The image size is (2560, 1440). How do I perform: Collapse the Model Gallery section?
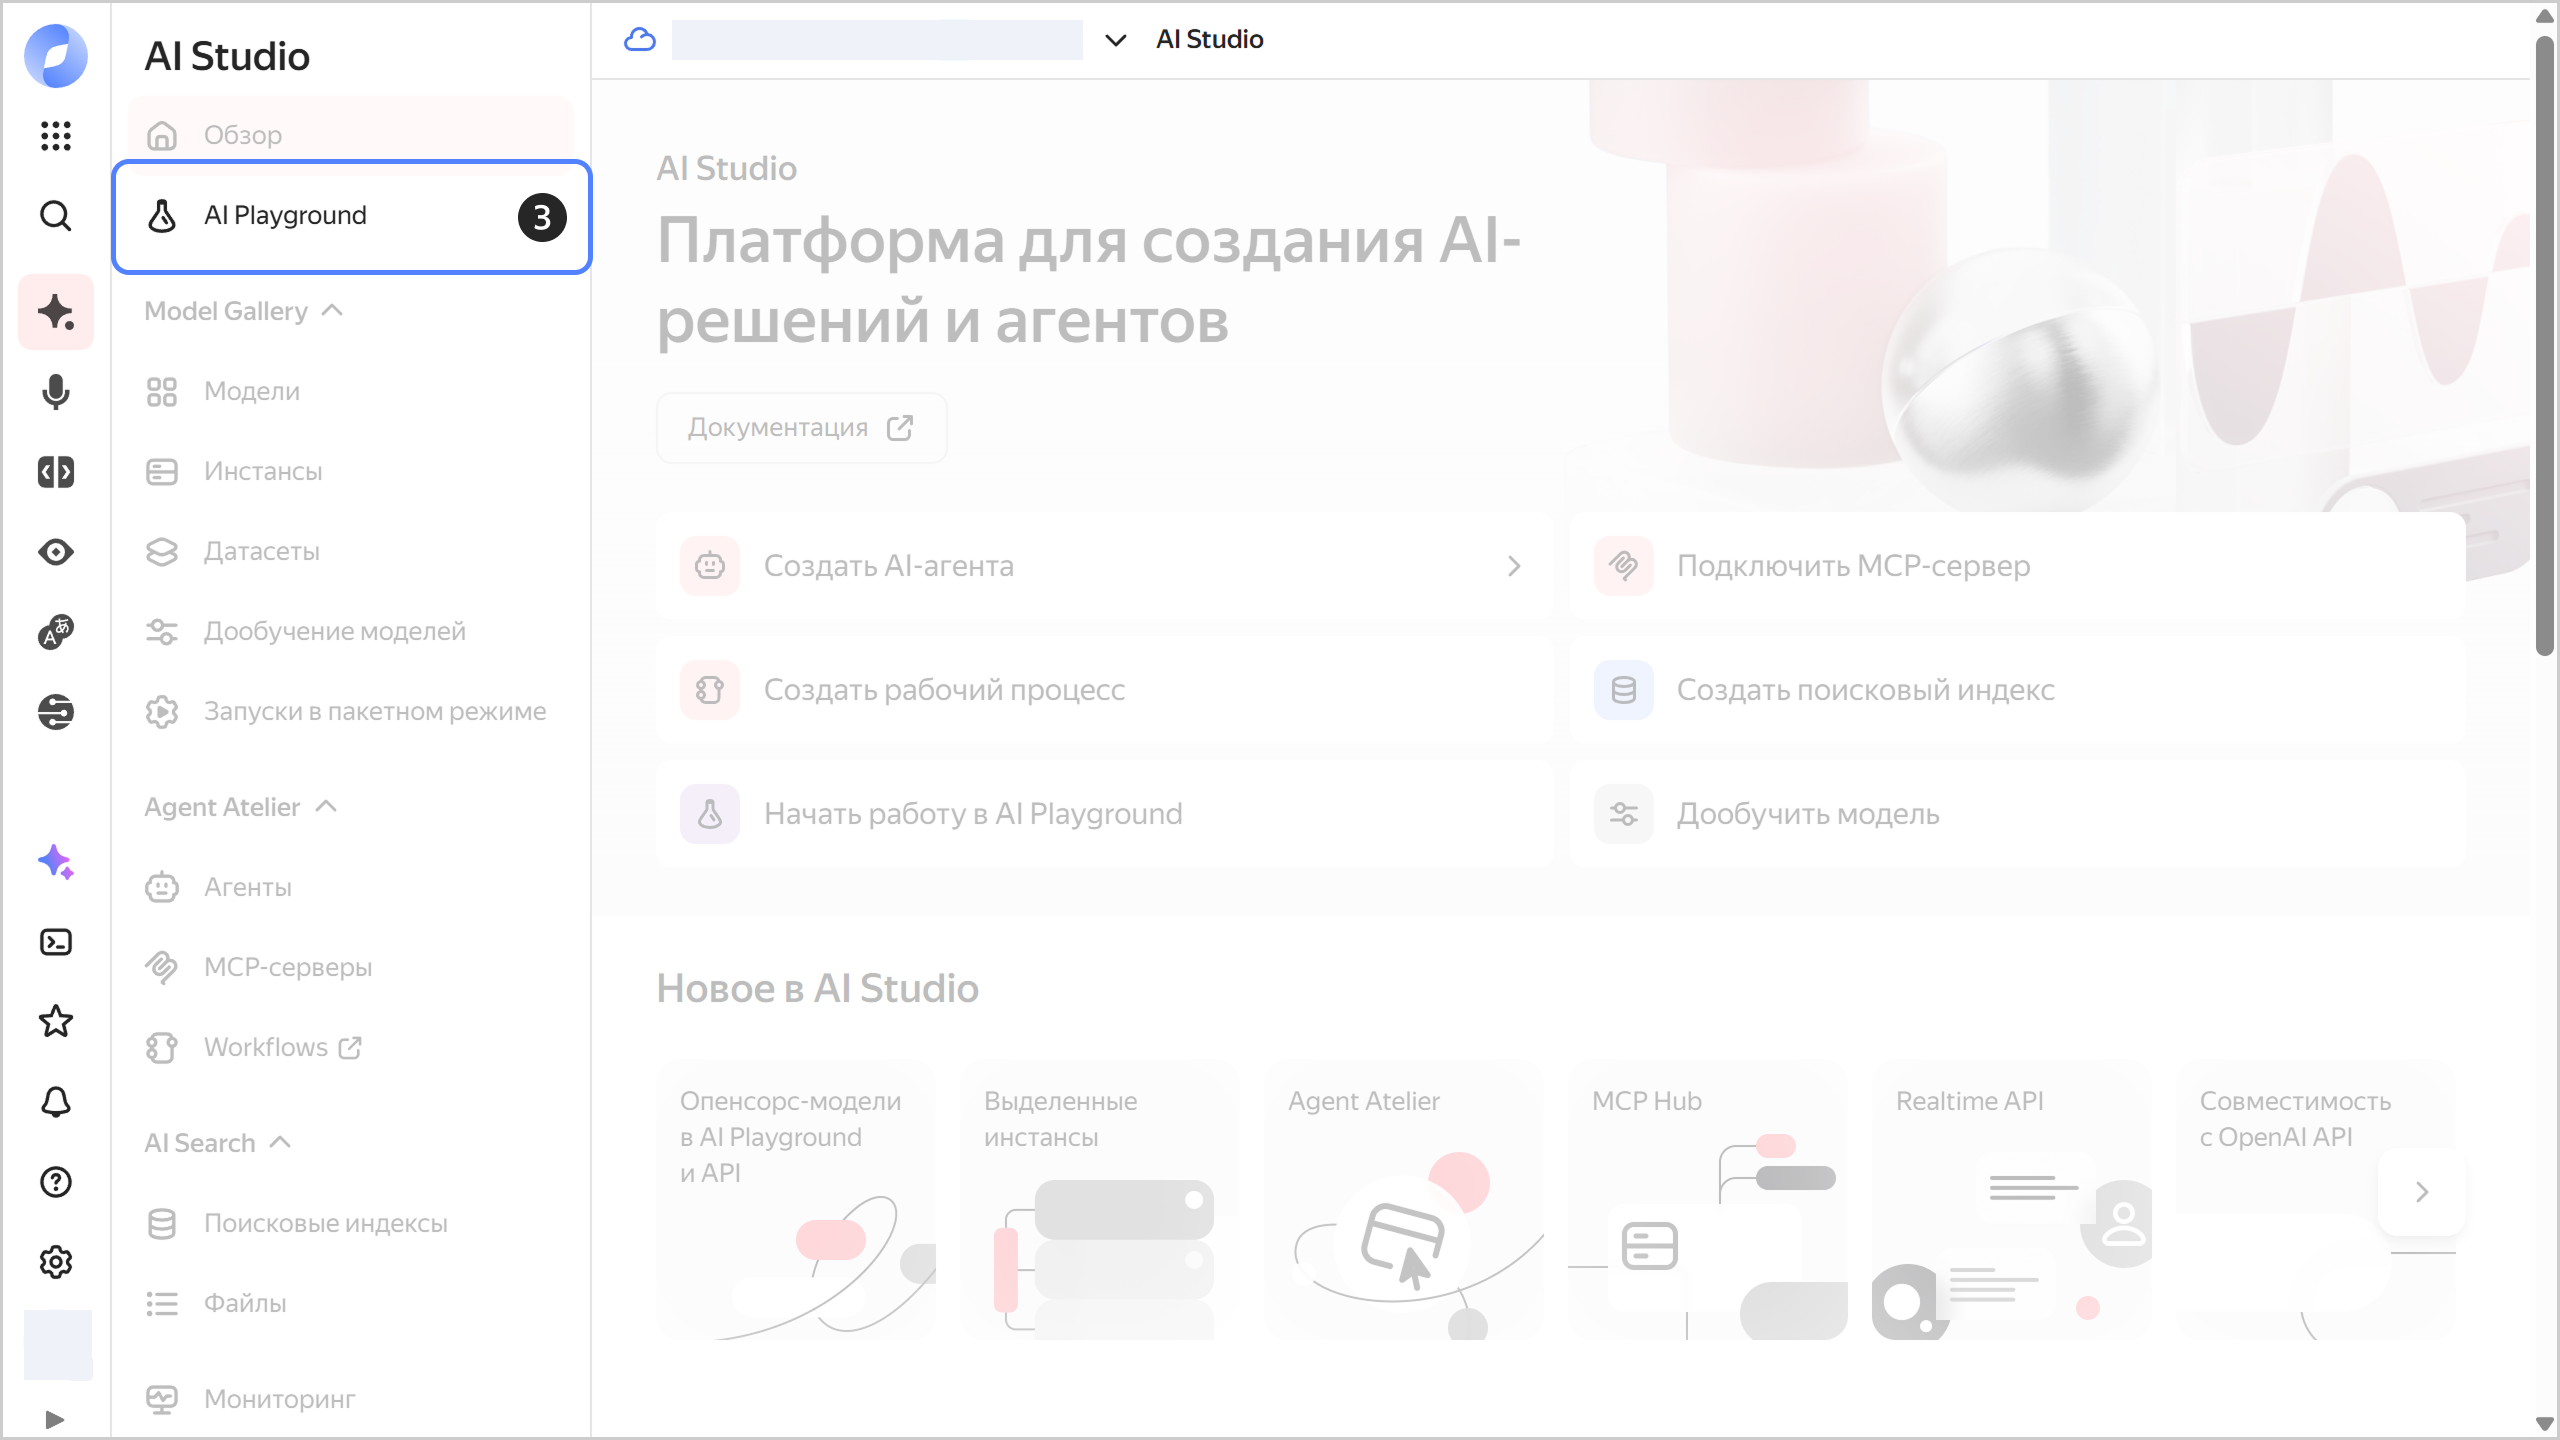click(x=333, y=310)
